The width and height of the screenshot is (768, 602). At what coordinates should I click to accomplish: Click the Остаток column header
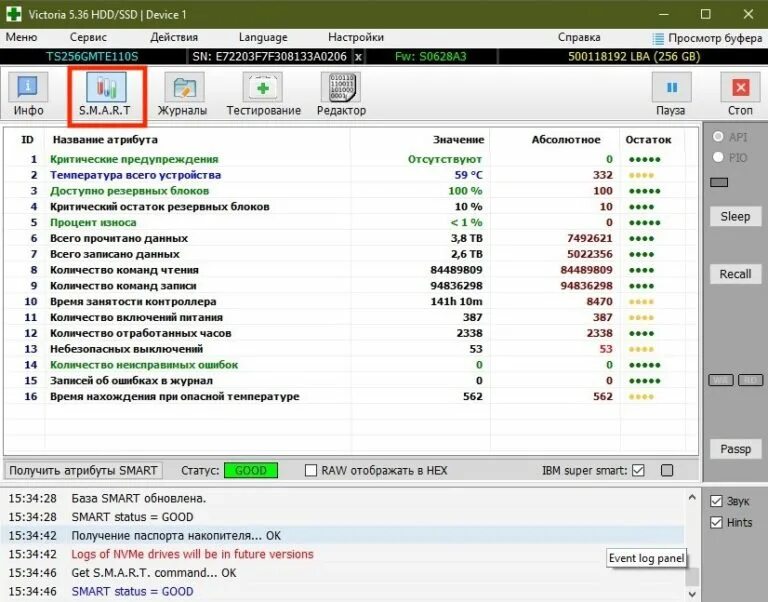[x=648, y=140]
